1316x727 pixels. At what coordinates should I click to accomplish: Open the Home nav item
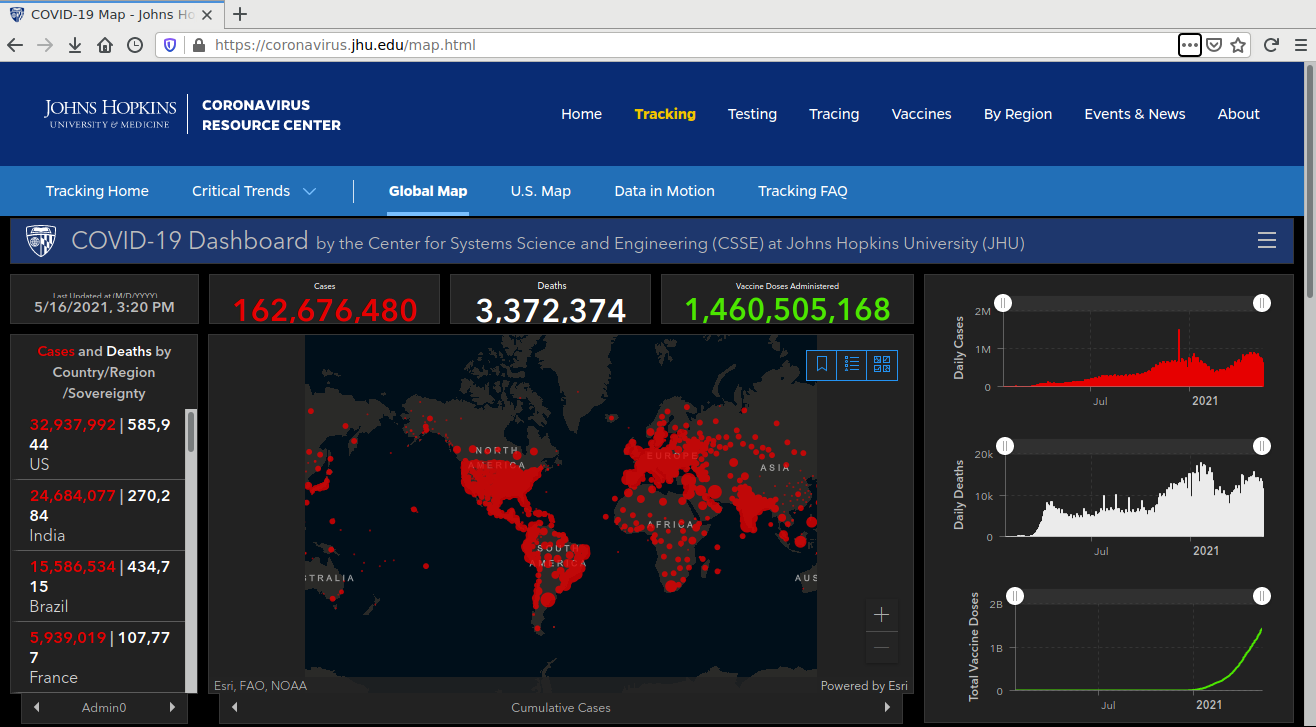581,114
